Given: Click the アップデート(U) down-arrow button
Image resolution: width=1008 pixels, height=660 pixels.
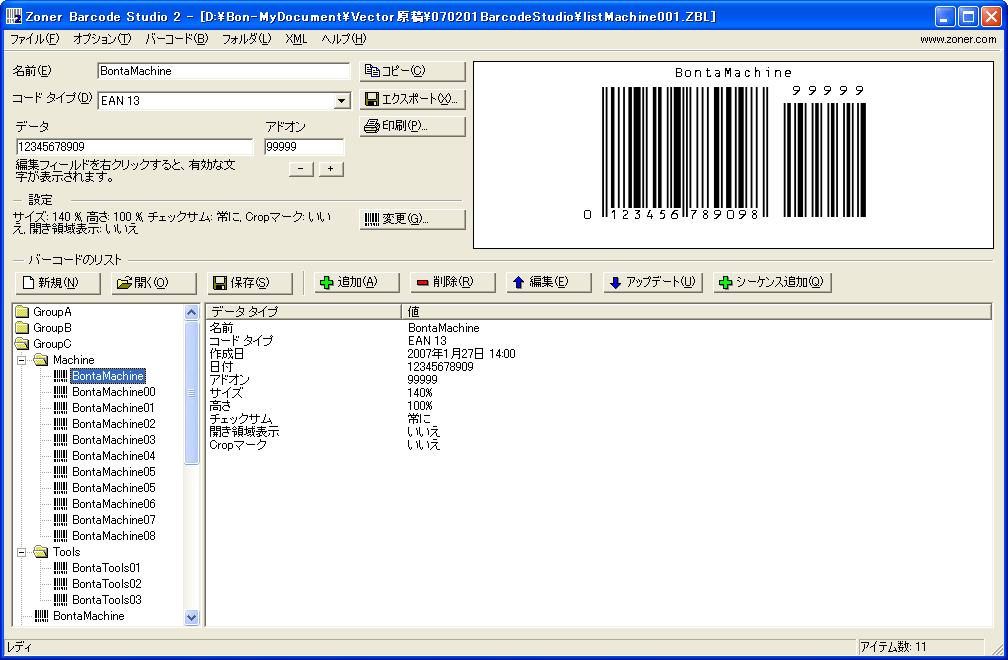Looking at the screenshot, I should 653,282.
